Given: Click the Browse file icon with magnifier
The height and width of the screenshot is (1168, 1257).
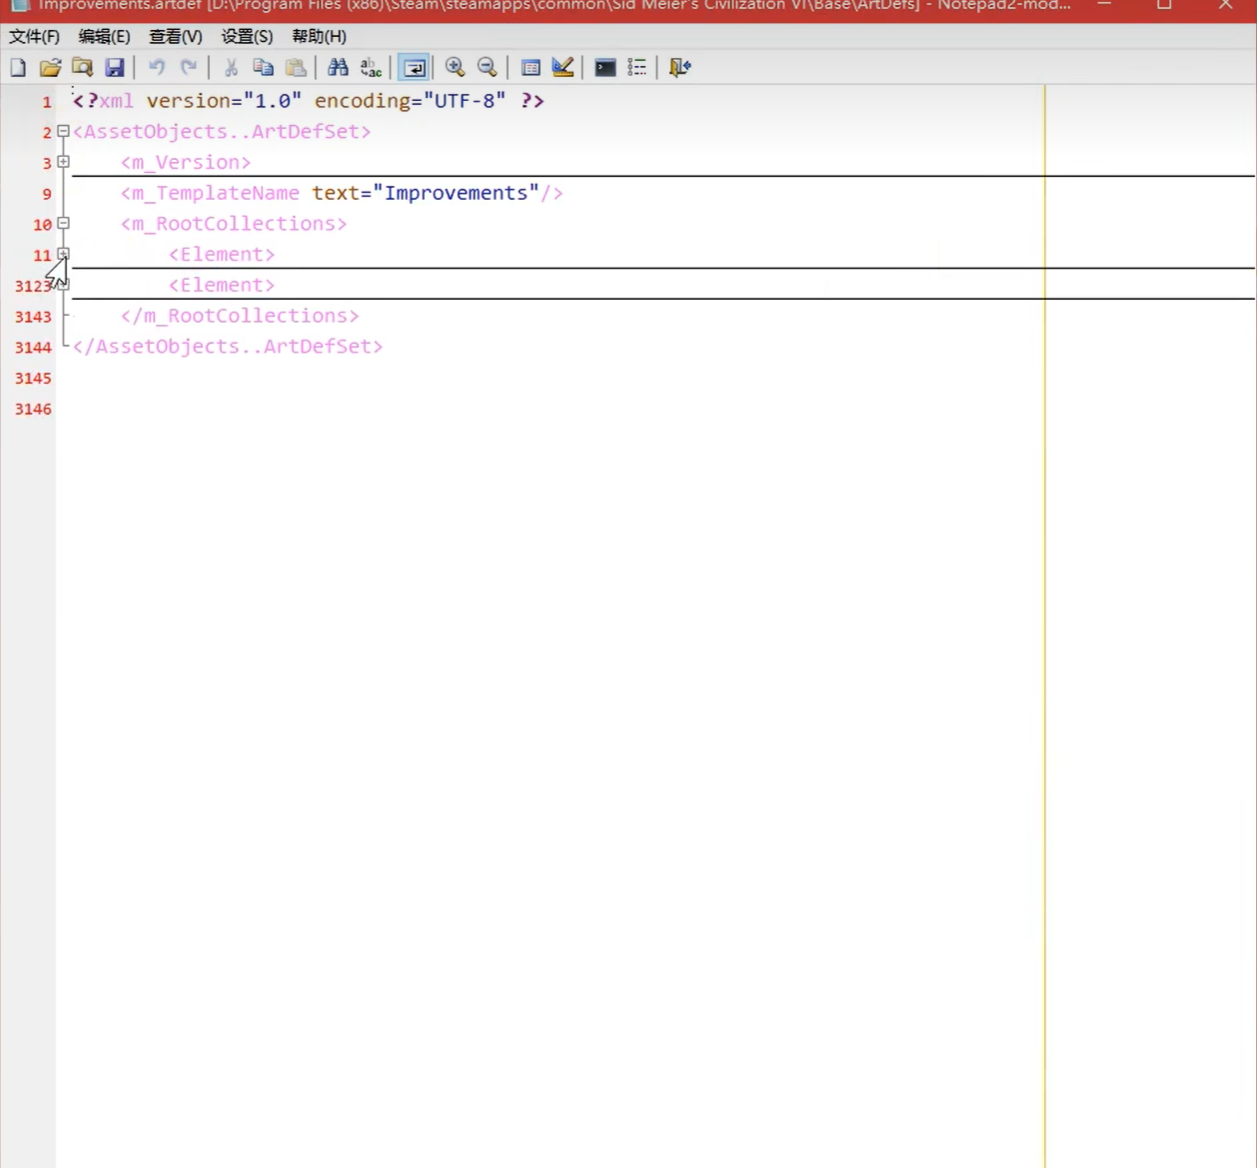Looking at the screenshot, I should point(82,68).
